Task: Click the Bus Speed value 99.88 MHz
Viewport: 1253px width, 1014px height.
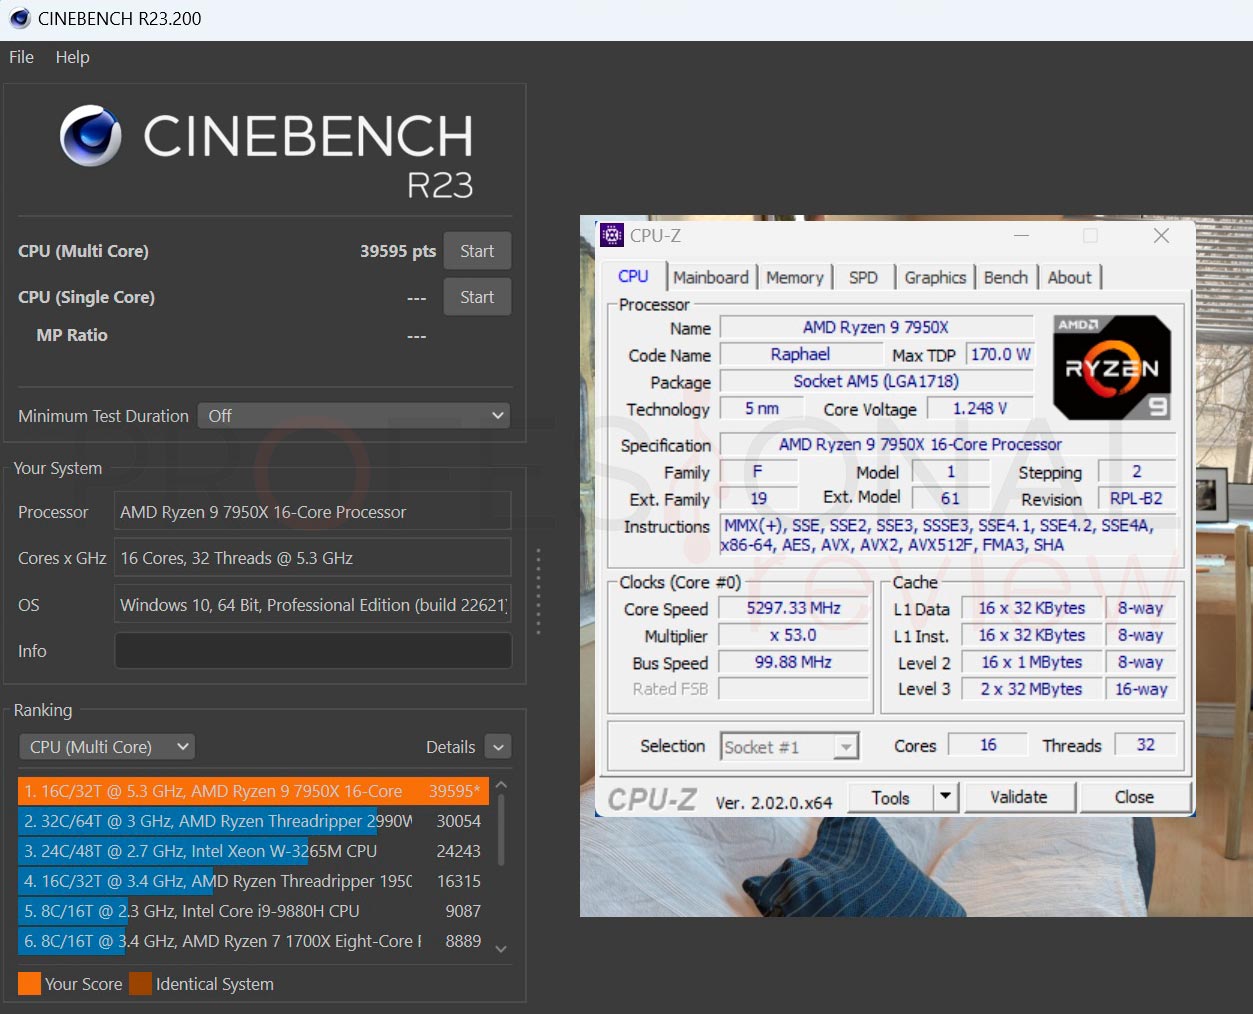Action: click(x=794, y=662)
